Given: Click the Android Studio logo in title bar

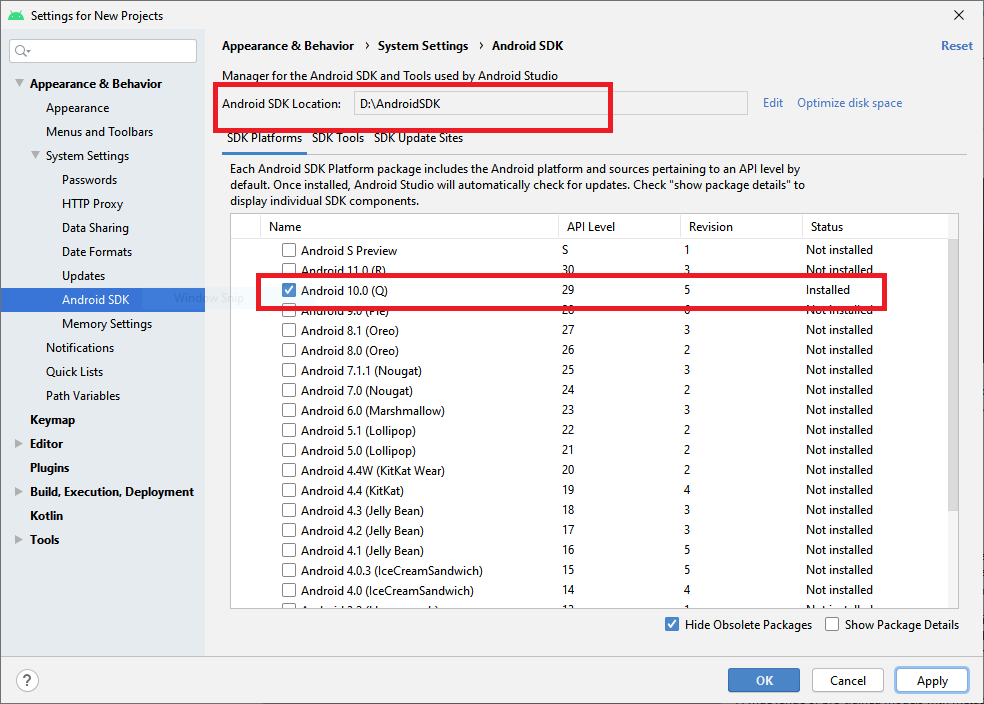Looking at the screenshot, I should click(16, 15).
